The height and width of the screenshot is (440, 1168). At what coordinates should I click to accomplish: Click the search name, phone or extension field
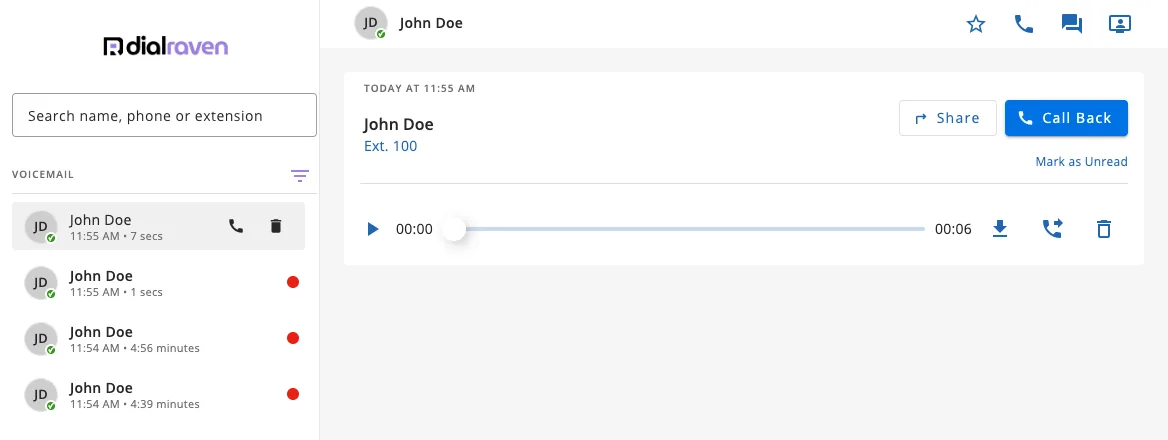[165, 115]
